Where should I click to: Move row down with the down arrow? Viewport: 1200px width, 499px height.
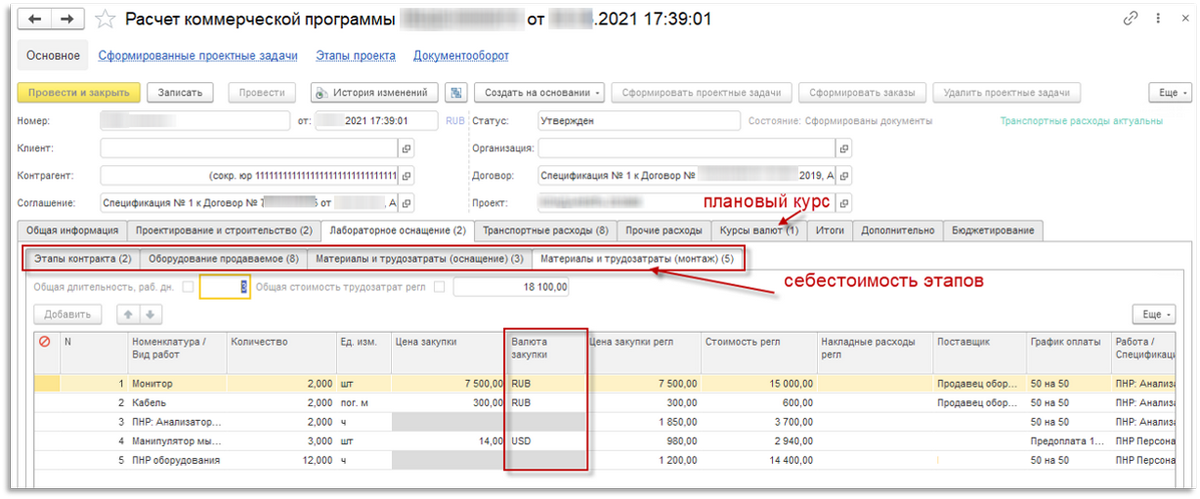[149, 315]
